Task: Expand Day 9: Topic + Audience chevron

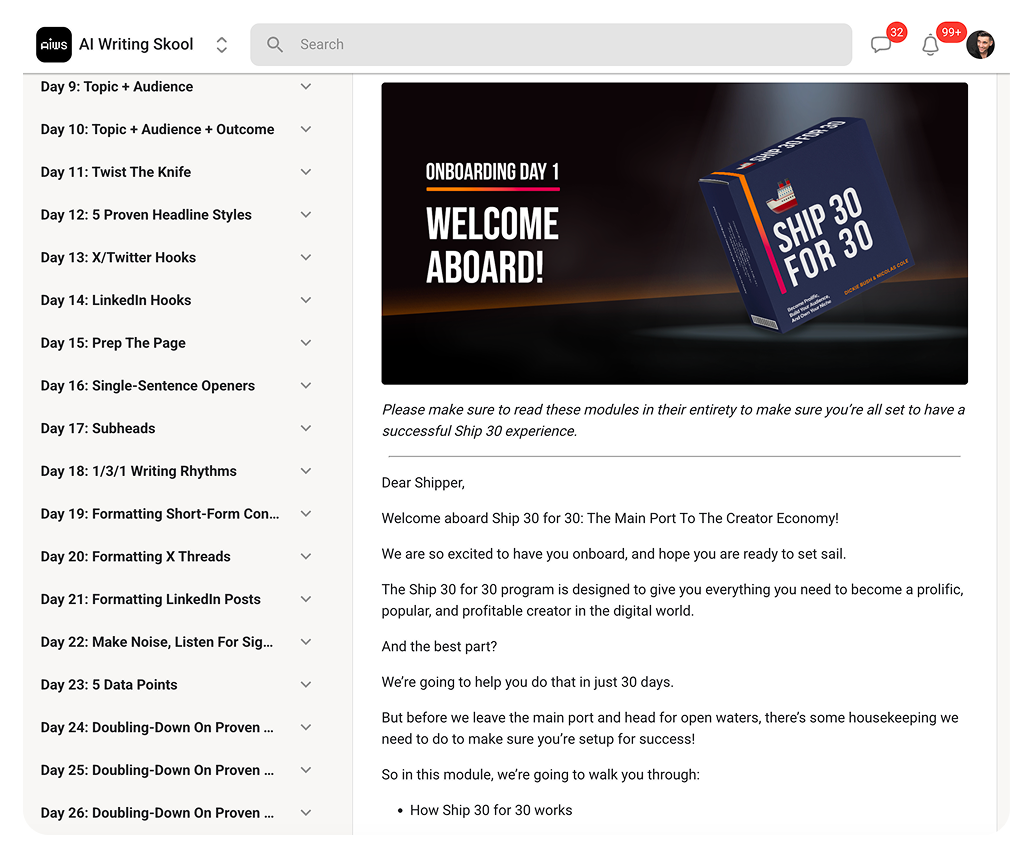Action: (x=306, y=86)
